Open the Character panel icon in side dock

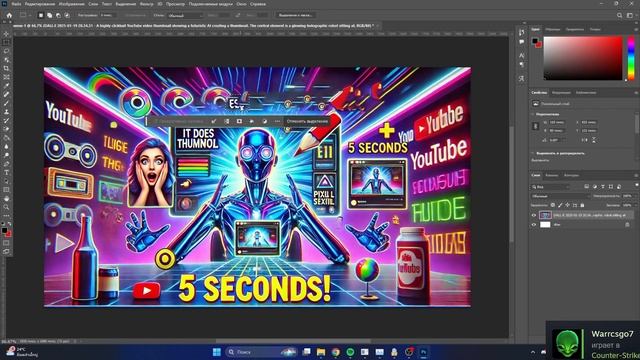[522, 55]
